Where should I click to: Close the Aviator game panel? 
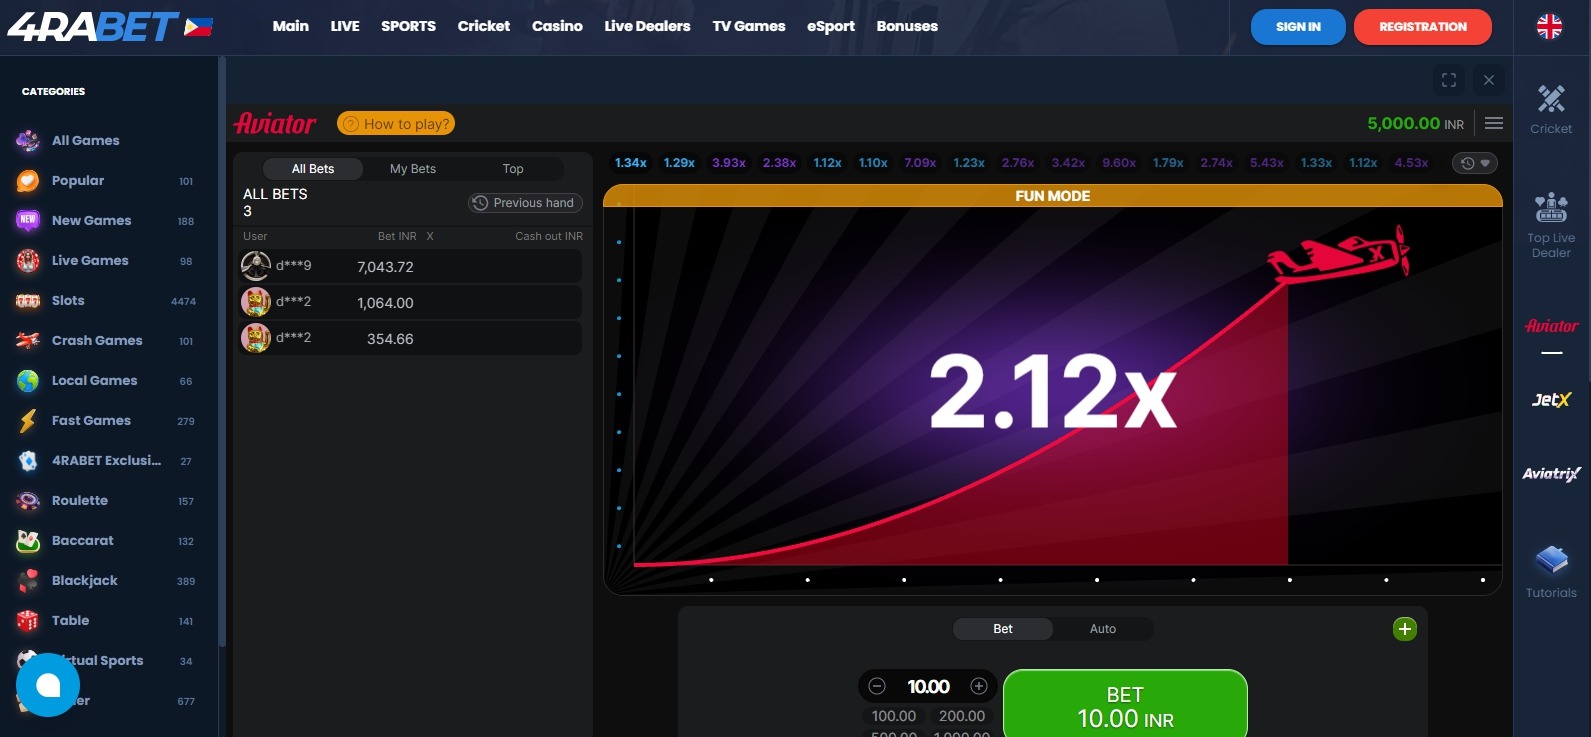click(x=1489, y=80)
